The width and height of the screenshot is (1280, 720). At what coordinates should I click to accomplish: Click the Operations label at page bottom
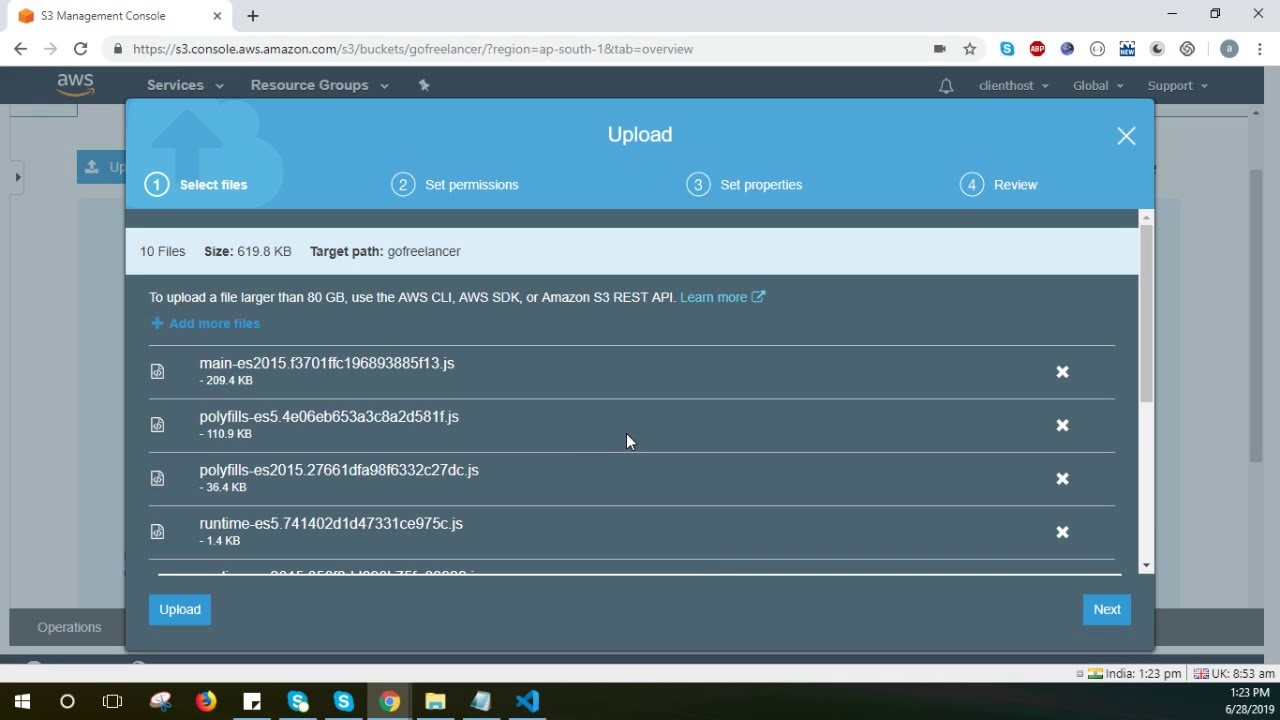[x=69, y=627]
